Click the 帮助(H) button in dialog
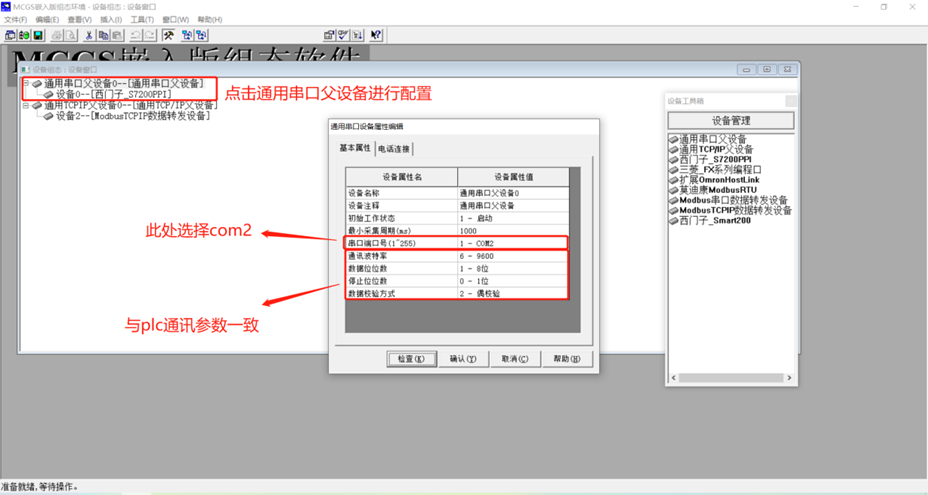 [567, 359]
